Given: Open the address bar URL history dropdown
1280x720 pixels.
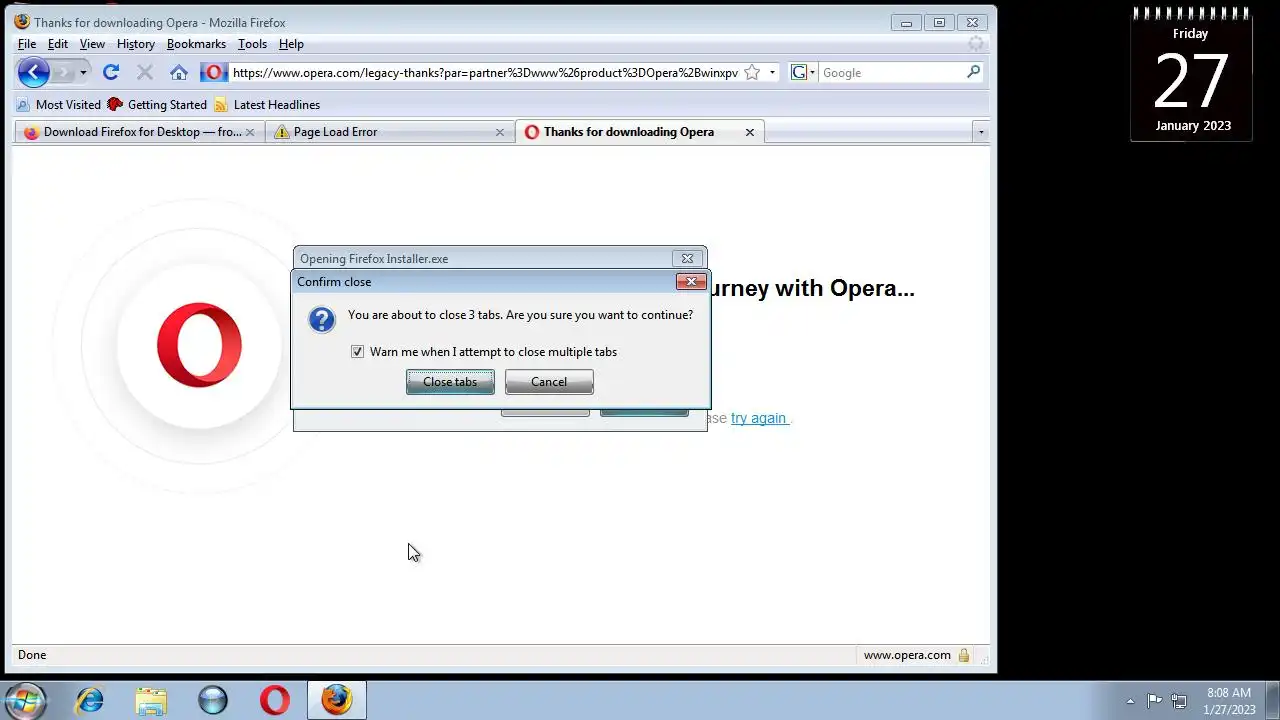Looking at the screenshot, I should [772, 72].
